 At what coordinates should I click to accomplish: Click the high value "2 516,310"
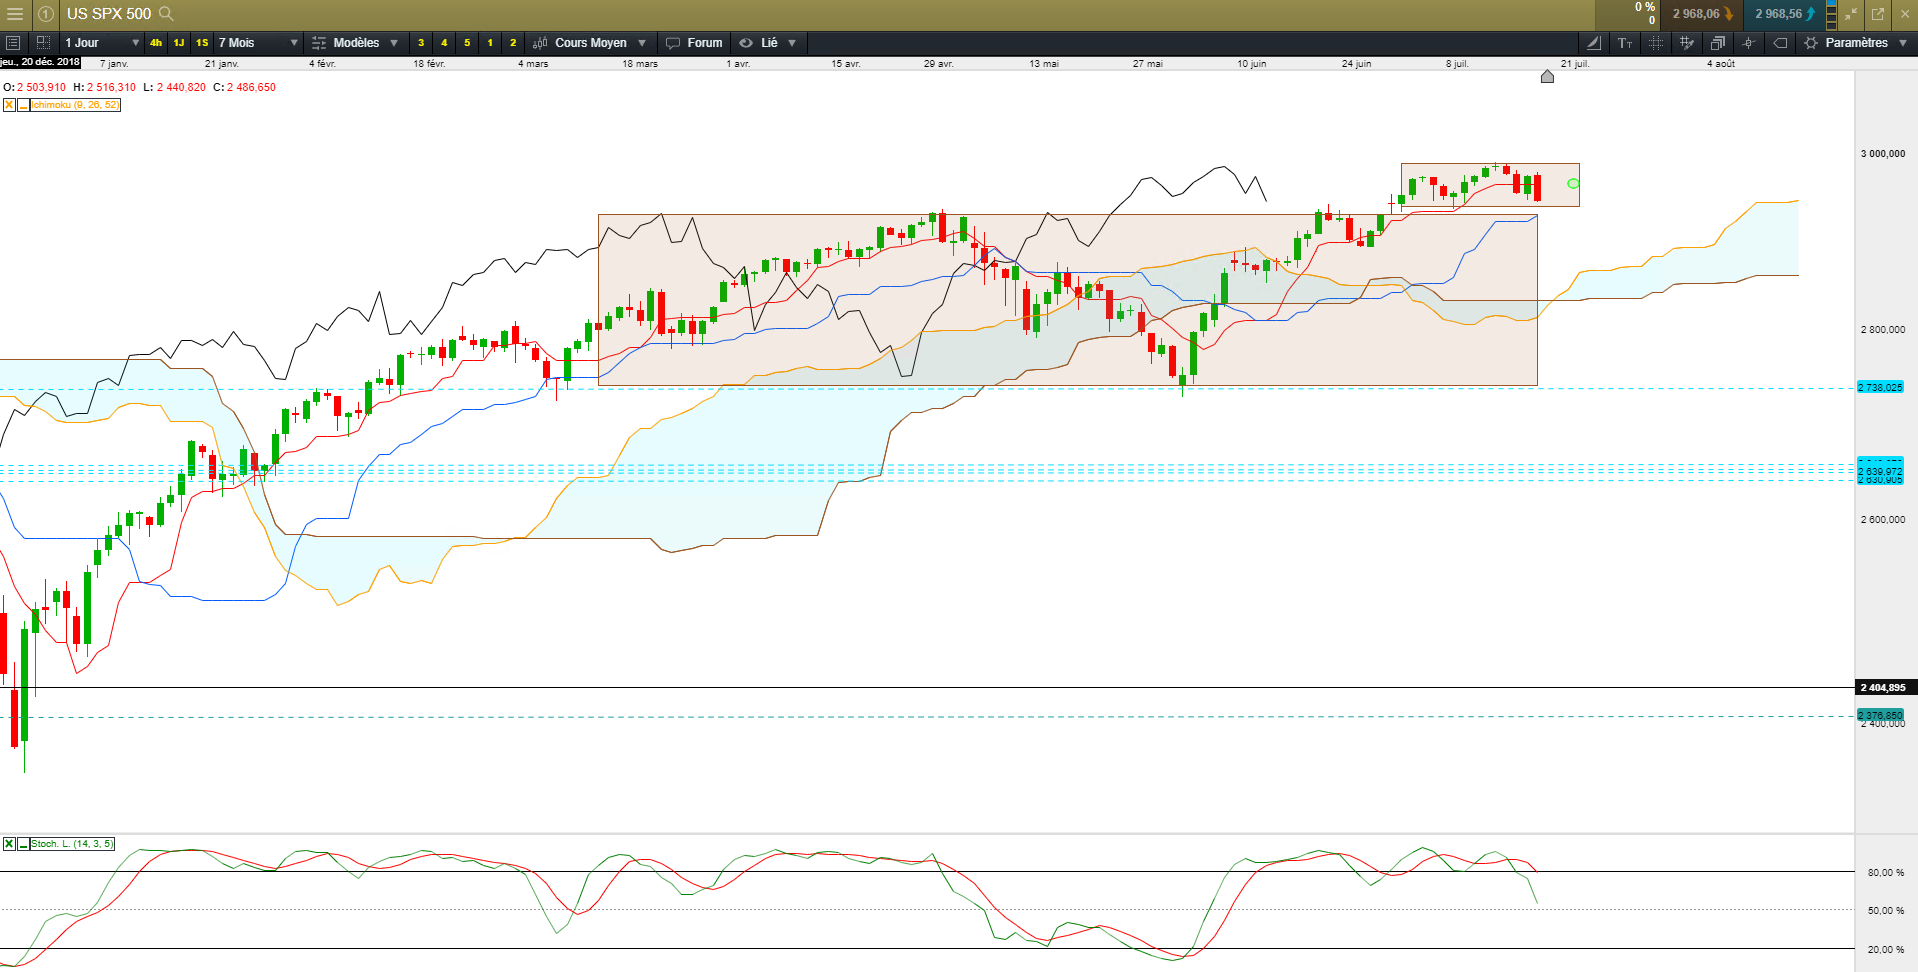[x=111, y=87]
